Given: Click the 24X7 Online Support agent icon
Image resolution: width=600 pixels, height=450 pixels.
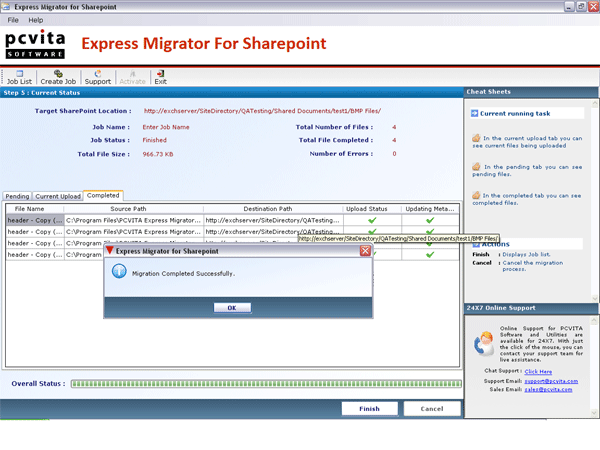Looking at the screenshot, I should [x=482, y=344].
